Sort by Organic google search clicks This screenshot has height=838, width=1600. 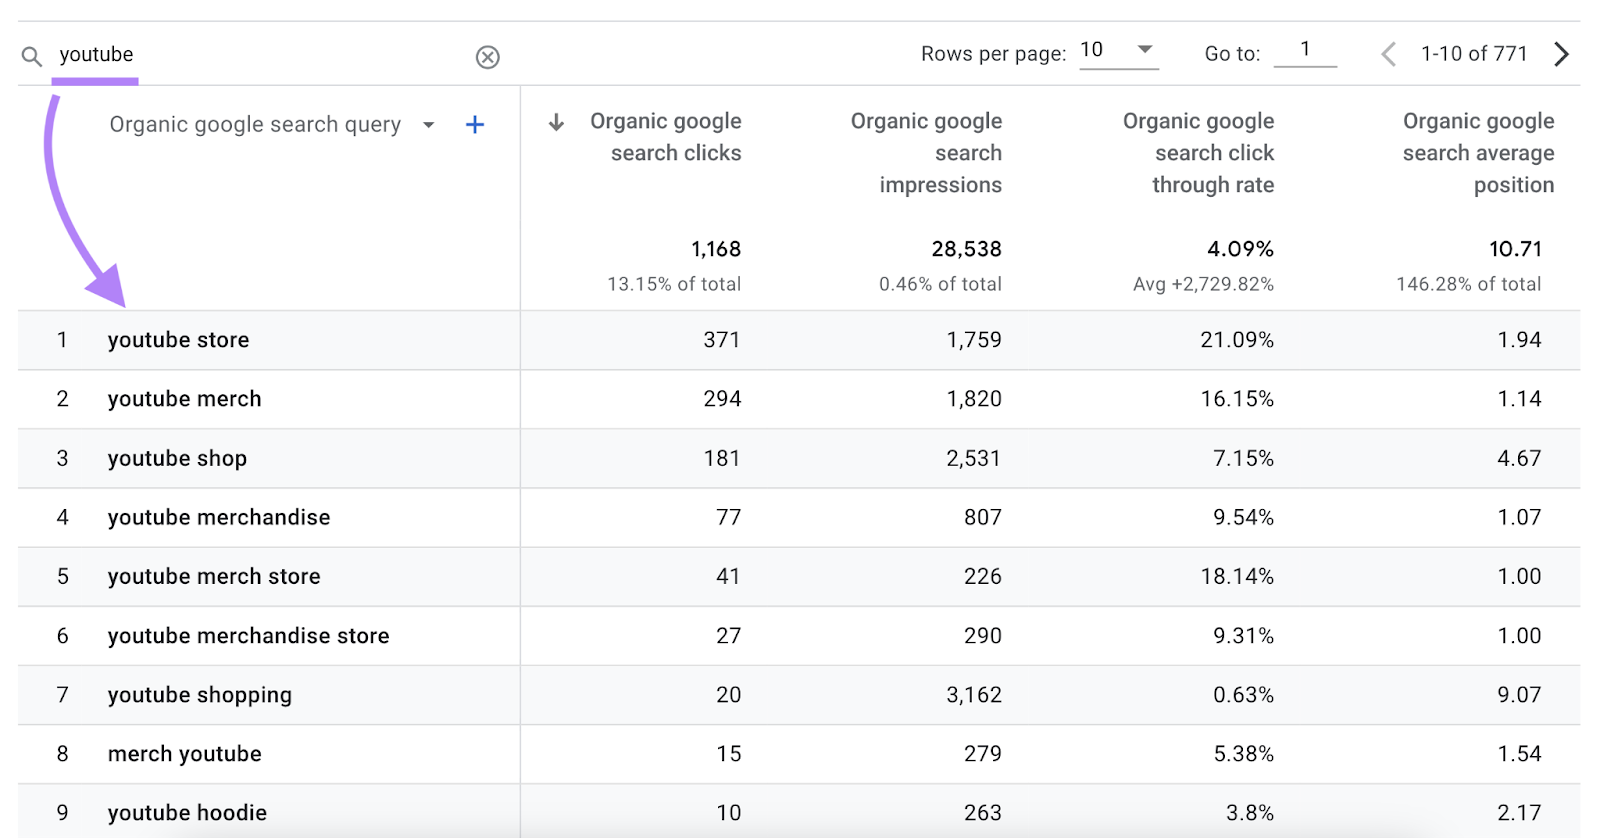click(x=666, y=137)
